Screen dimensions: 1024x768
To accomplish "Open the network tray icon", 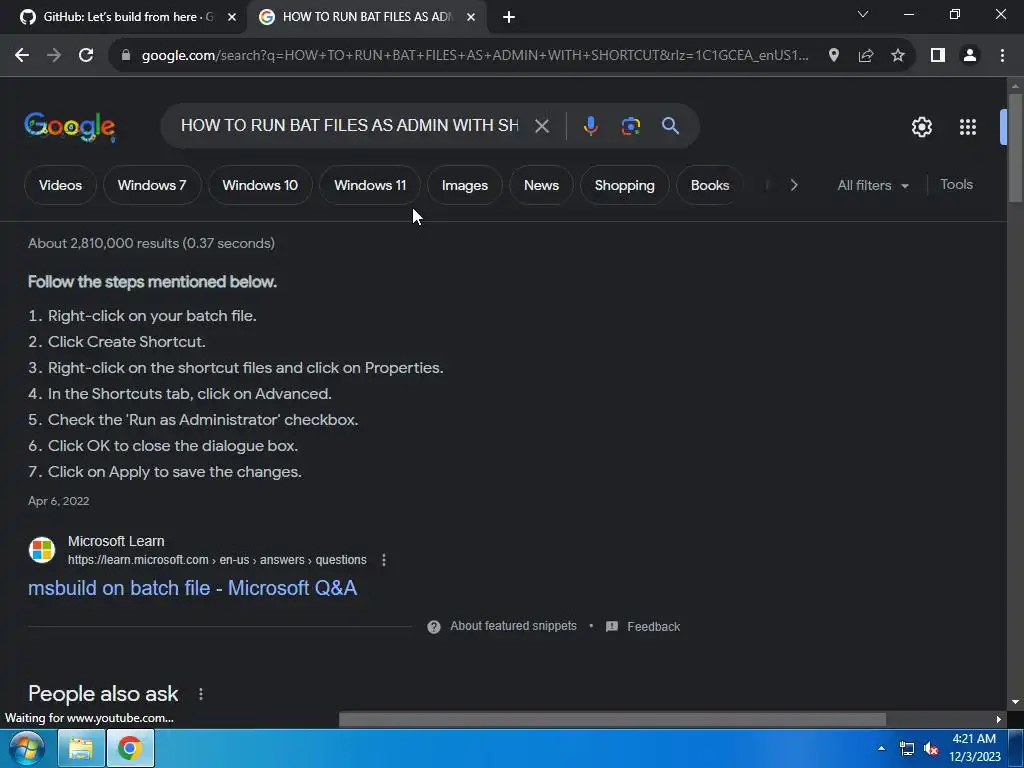I will click(x=906, y=749).
